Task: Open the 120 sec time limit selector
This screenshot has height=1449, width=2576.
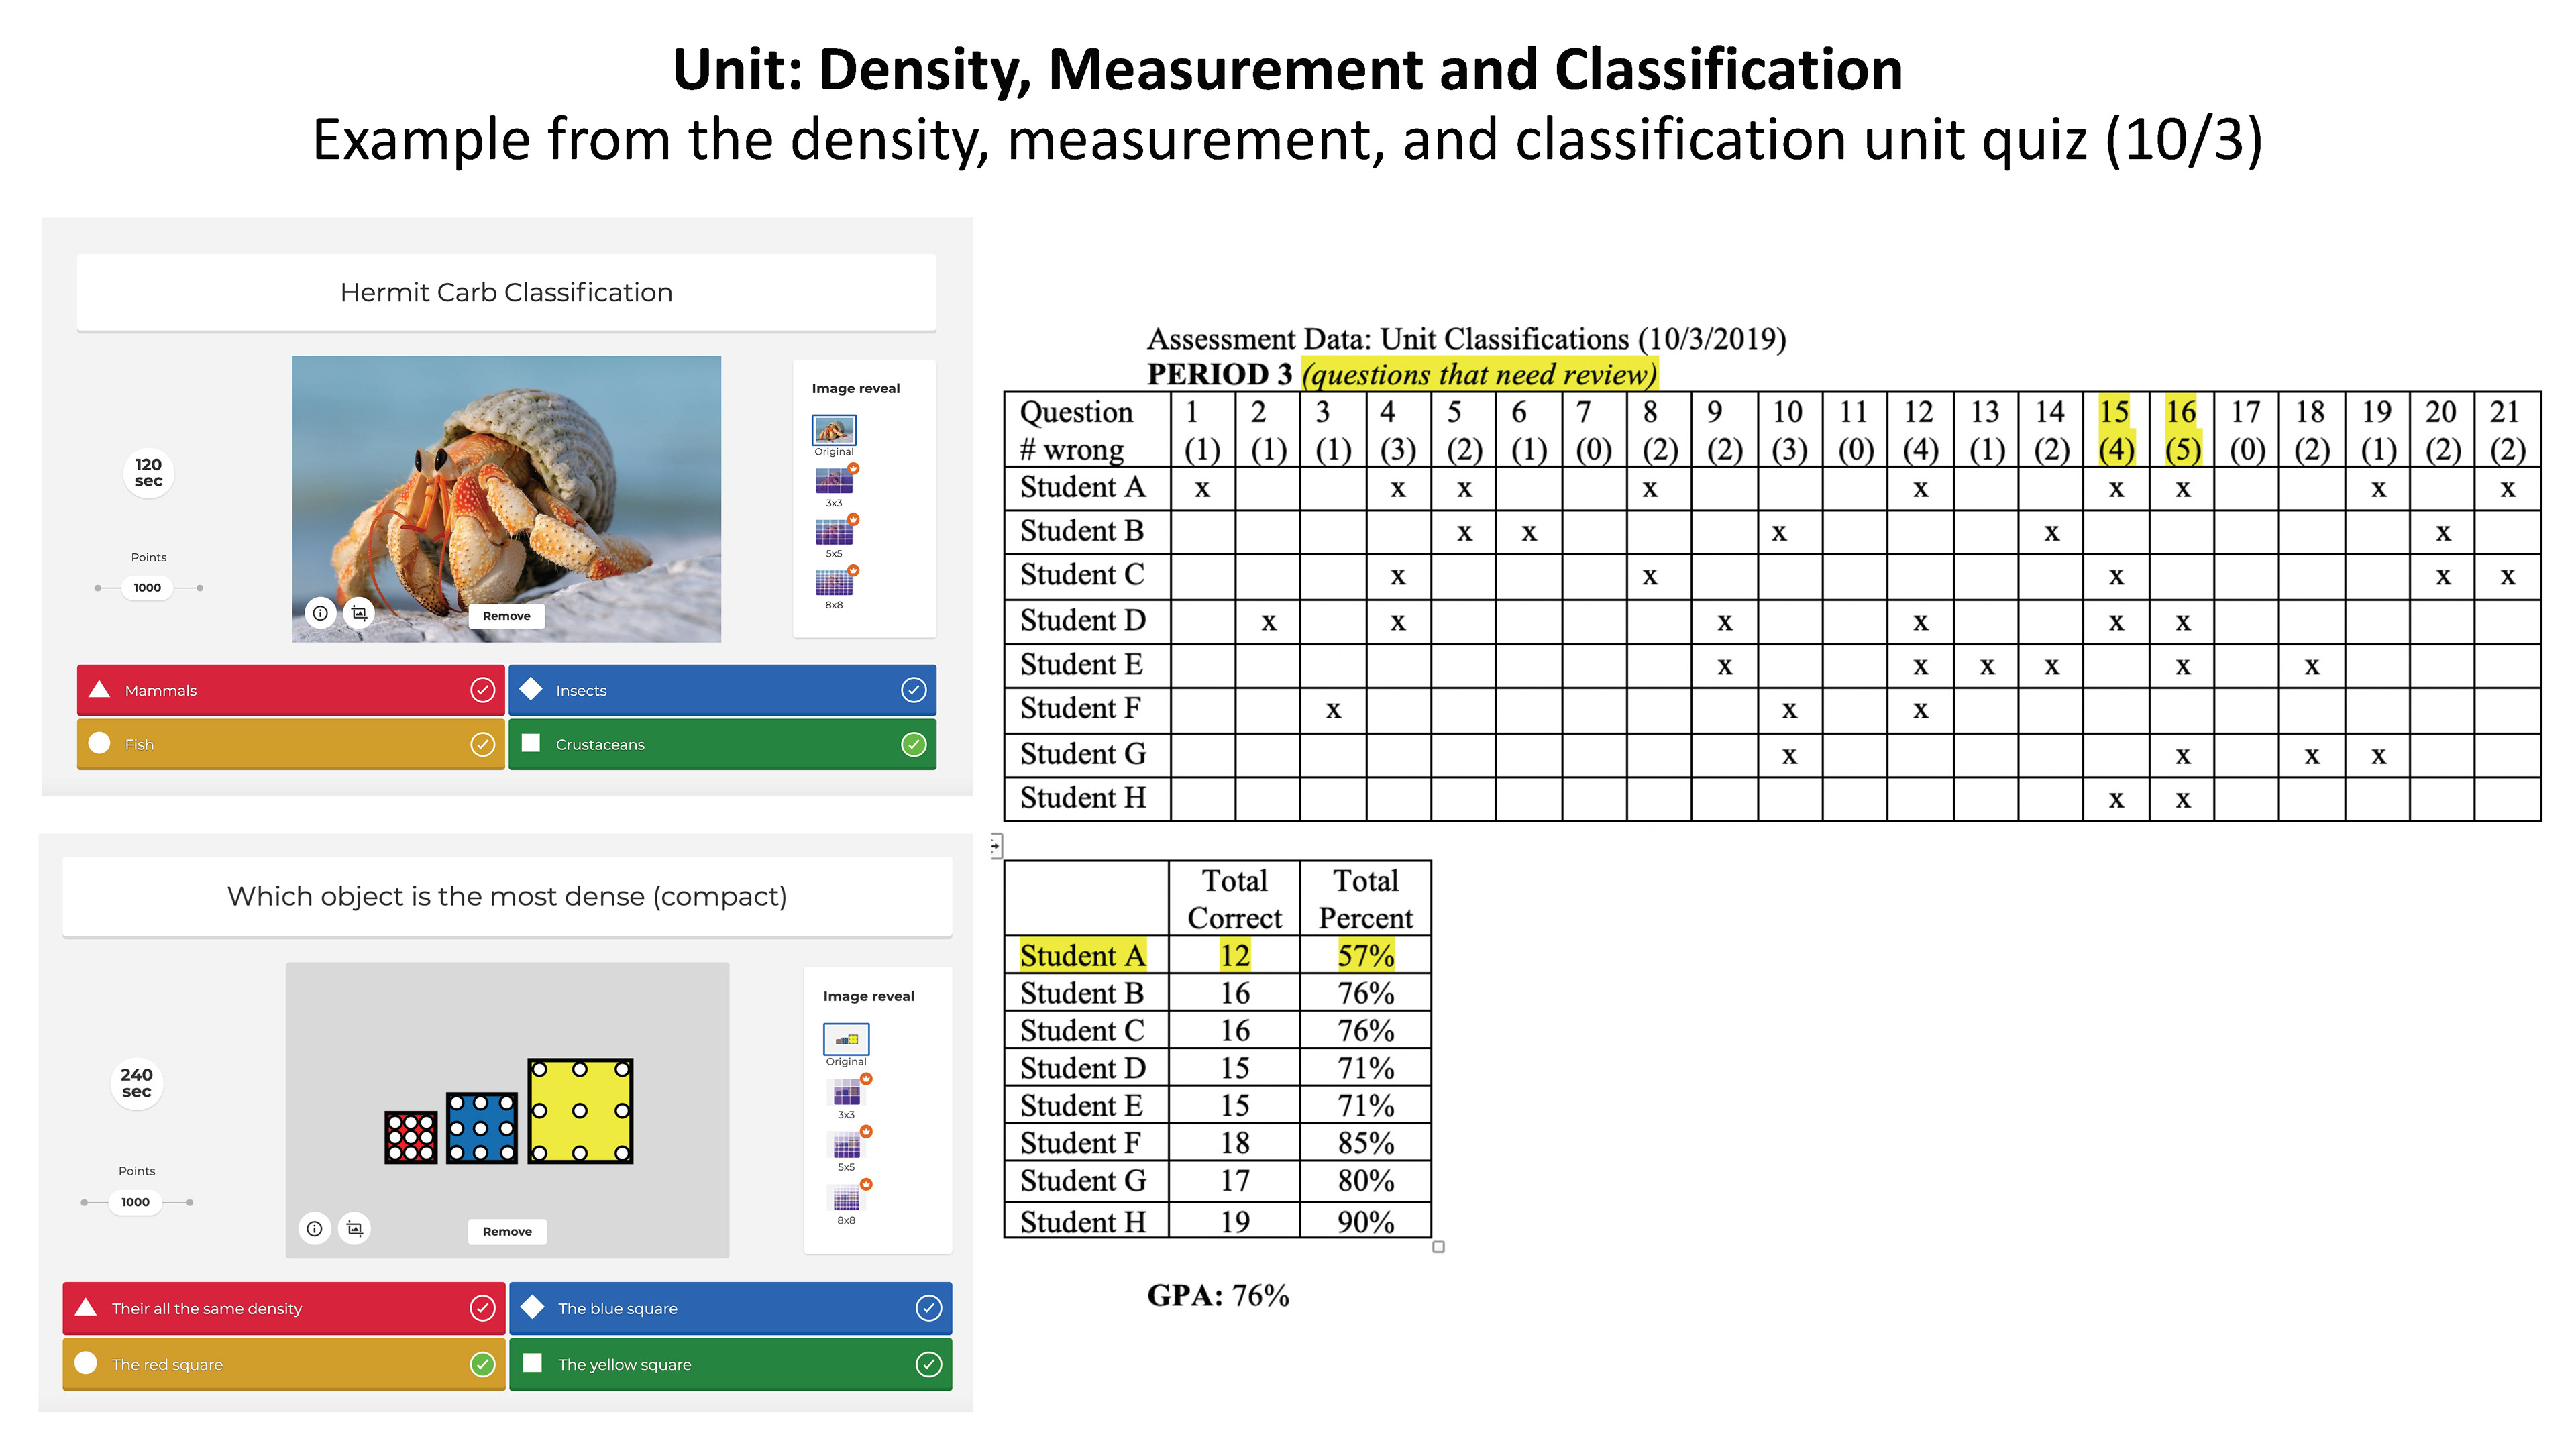Action: tap(148, 473)
